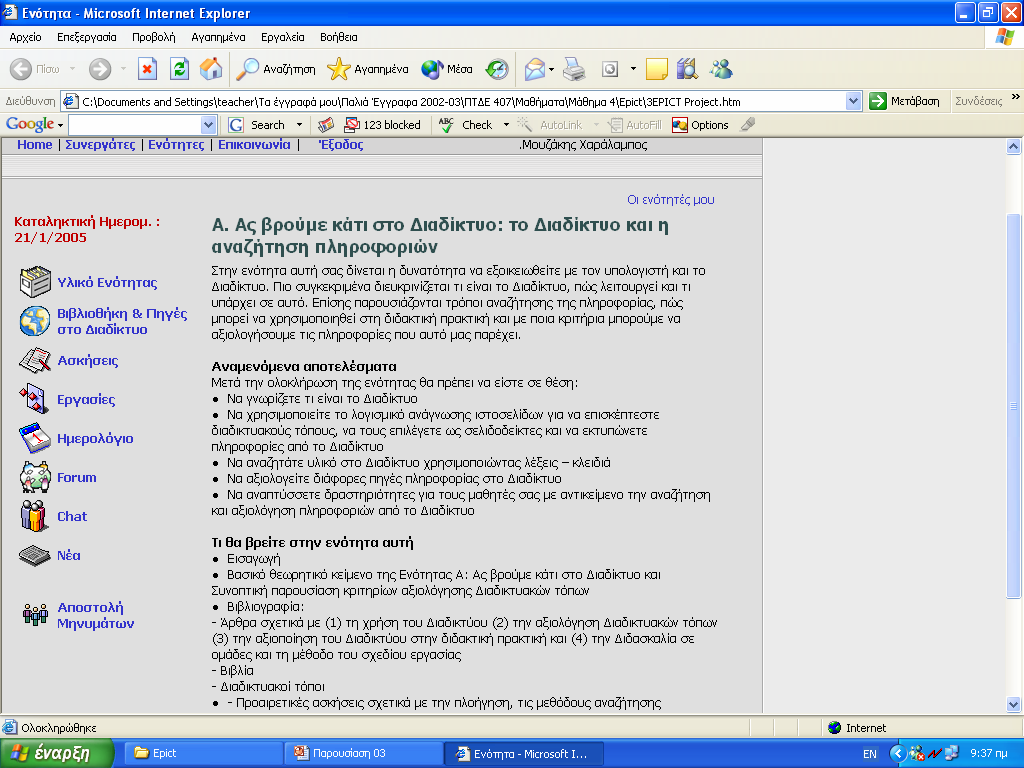1024x768 pixels.
Task: Click the system tray expand arrow
Action: click(x=898, y=754)
